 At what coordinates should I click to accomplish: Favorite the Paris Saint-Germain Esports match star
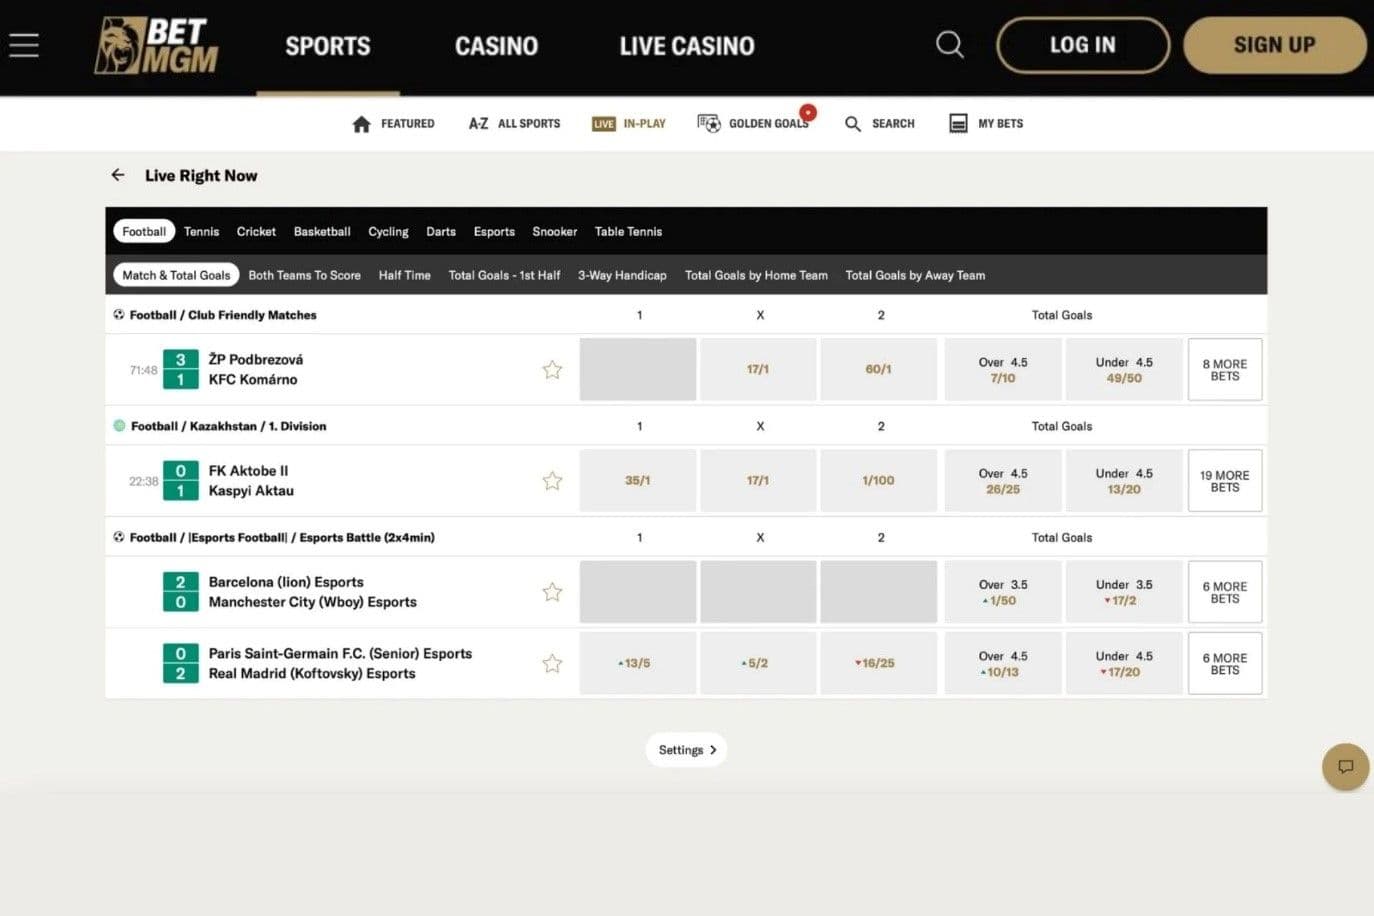pos(552,663)
